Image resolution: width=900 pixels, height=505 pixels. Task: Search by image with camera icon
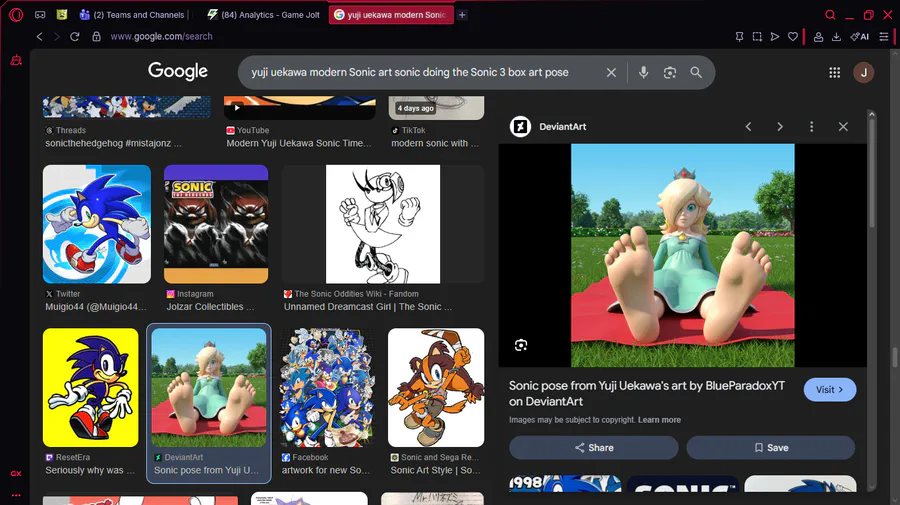pyautogui.click(x=670, y=72)
